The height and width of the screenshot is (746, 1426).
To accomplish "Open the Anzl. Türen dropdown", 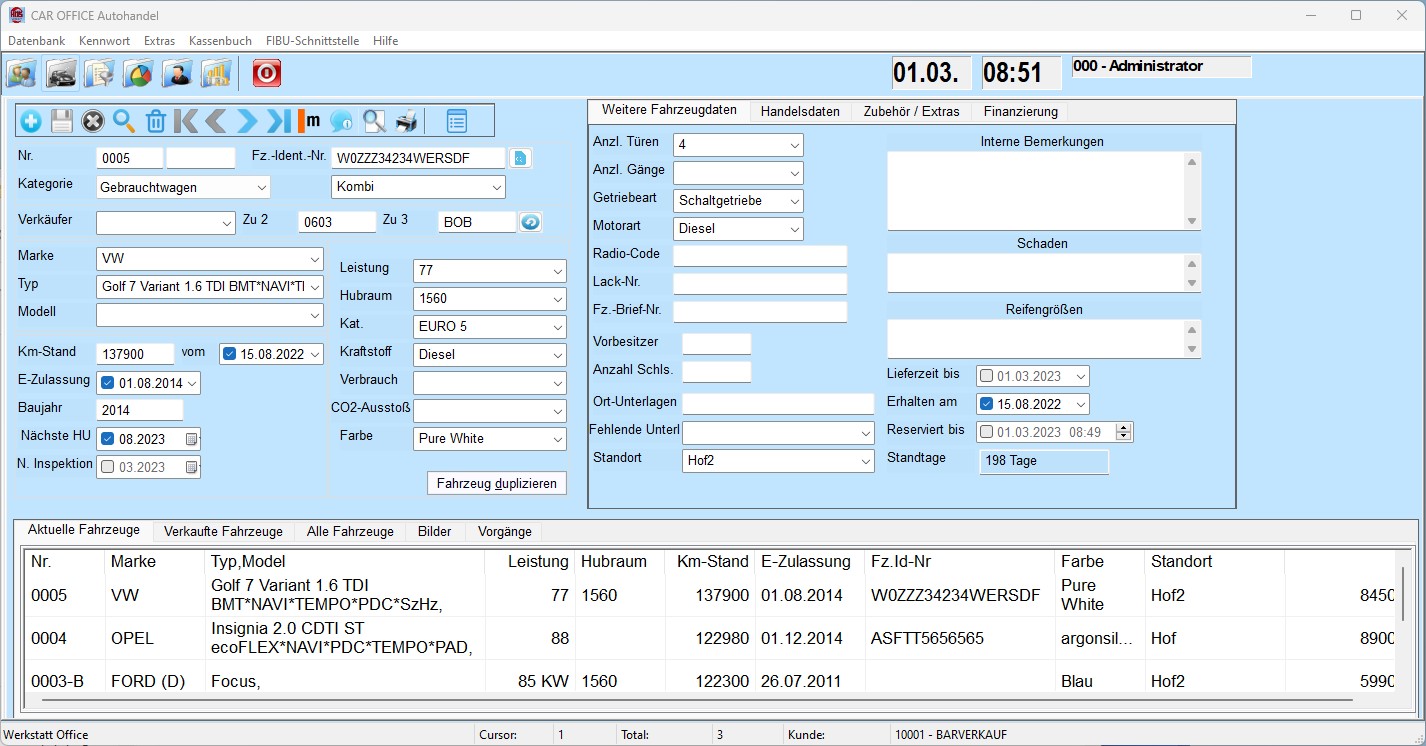I will click(738, 145).
